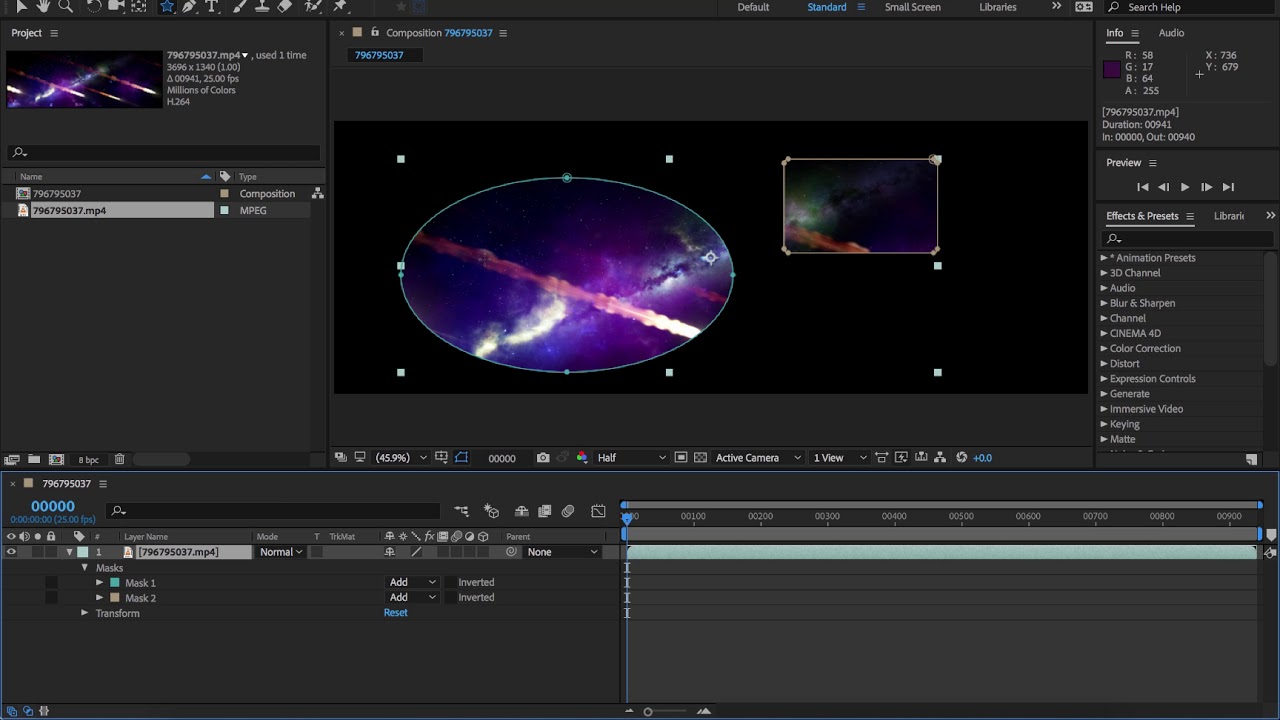Open the Graph Editor from timeline
Viewport: 1280px width, 720px height.
(598, 511)
